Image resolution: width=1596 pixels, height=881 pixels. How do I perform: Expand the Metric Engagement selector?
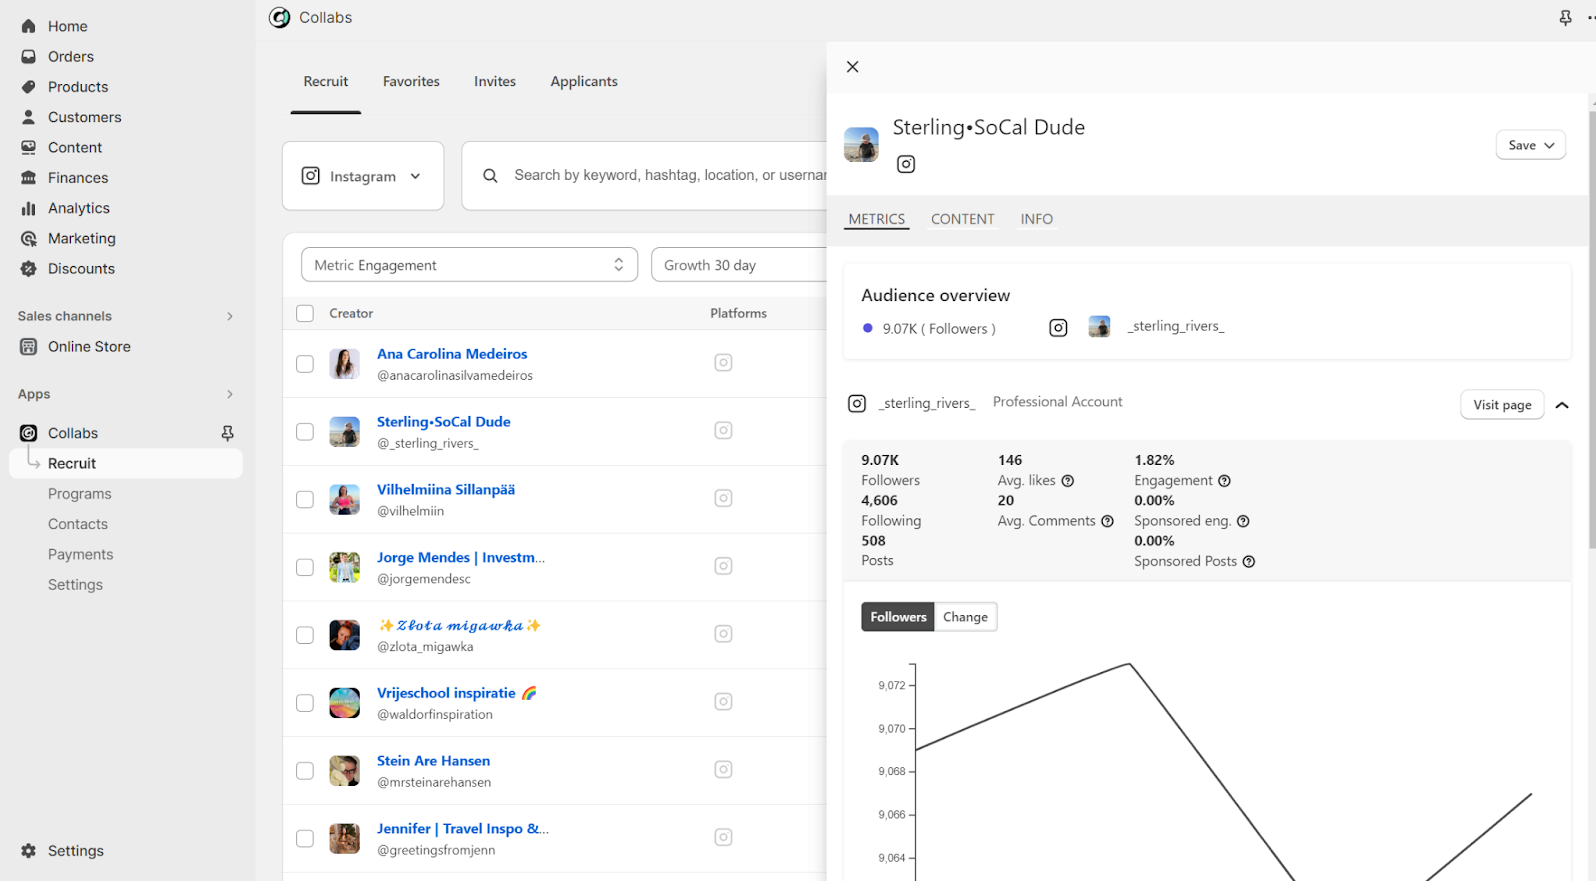tap(468, 265)
